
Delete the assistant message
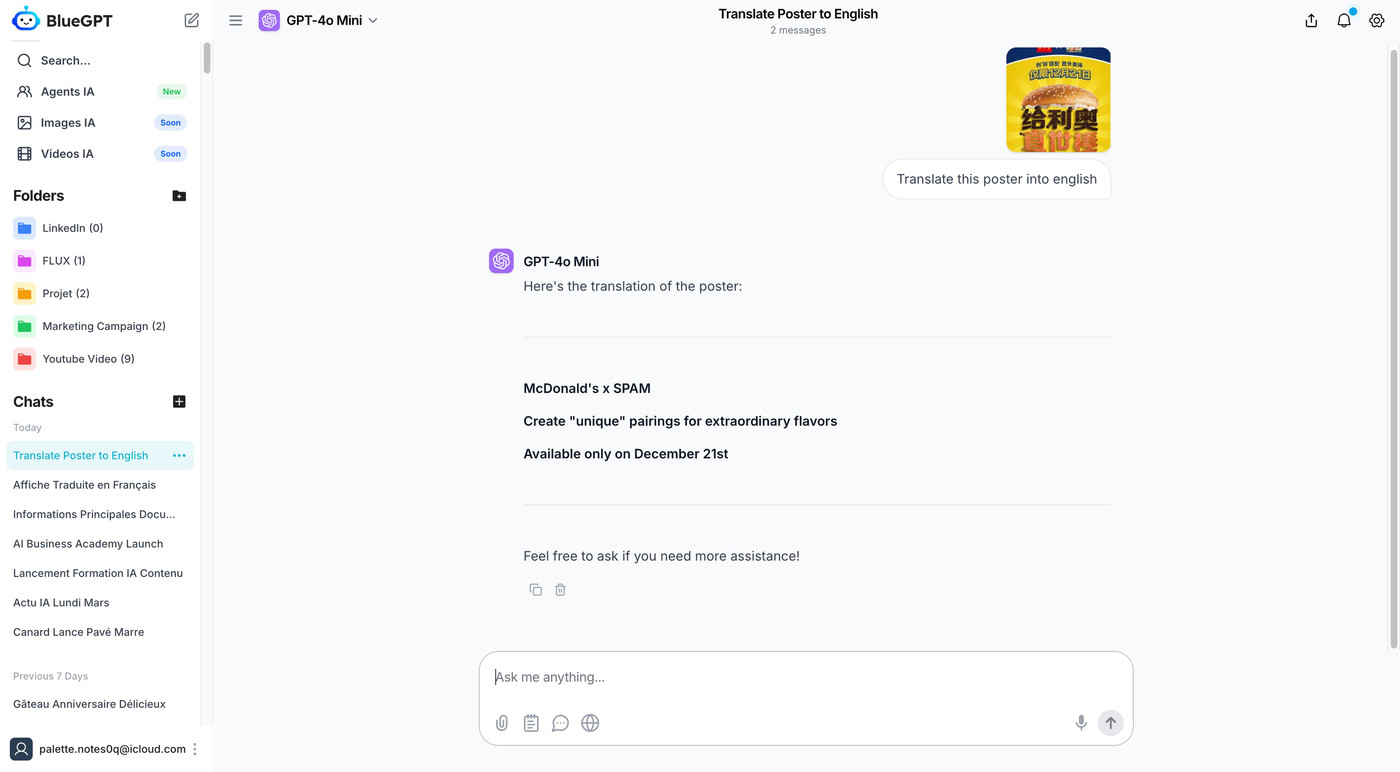tap(560, 590)
